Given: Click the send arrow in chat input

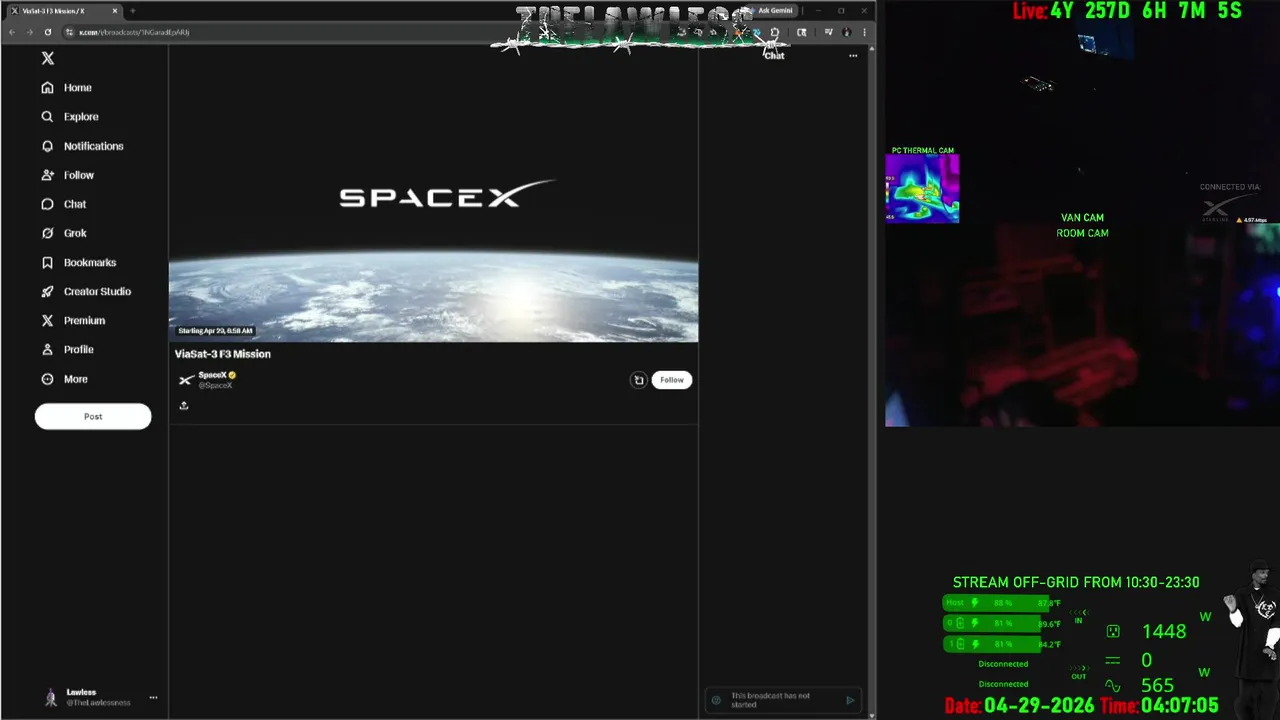Looking at the screenshot, I should (850, 700).
